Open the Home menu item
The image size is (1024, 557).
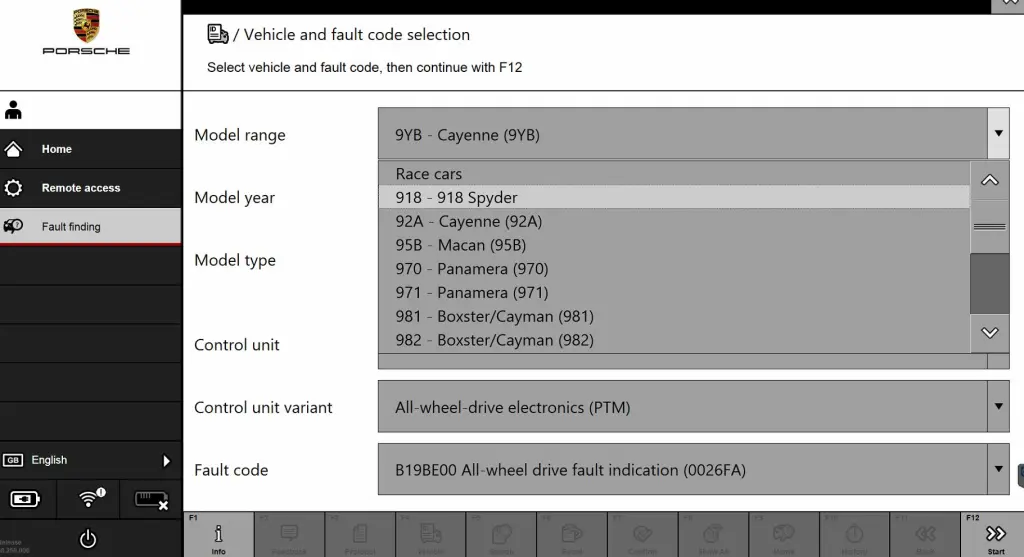click(x=56, y=149)
